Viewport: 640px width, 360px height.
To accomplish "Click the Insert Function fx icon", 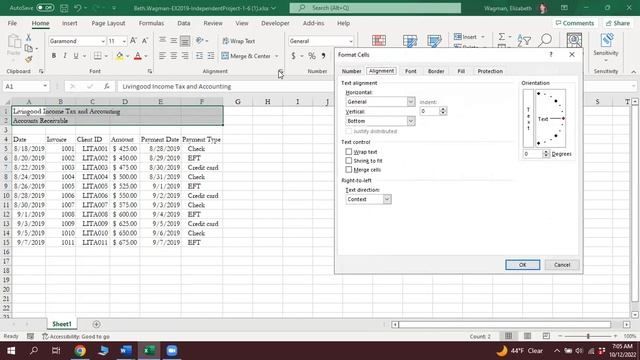I will pyautogui.click(x=107, y=86).
